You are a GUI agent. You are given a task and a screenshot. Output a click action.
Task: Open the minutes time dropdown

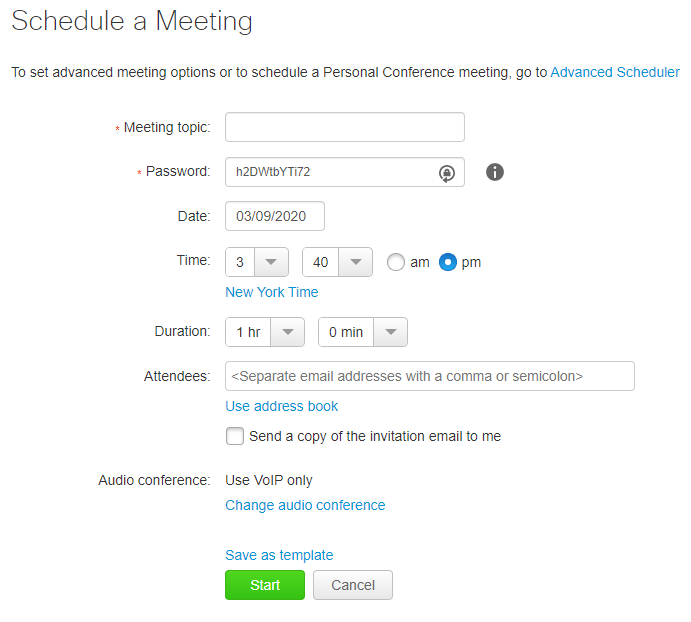pos(337,262)
